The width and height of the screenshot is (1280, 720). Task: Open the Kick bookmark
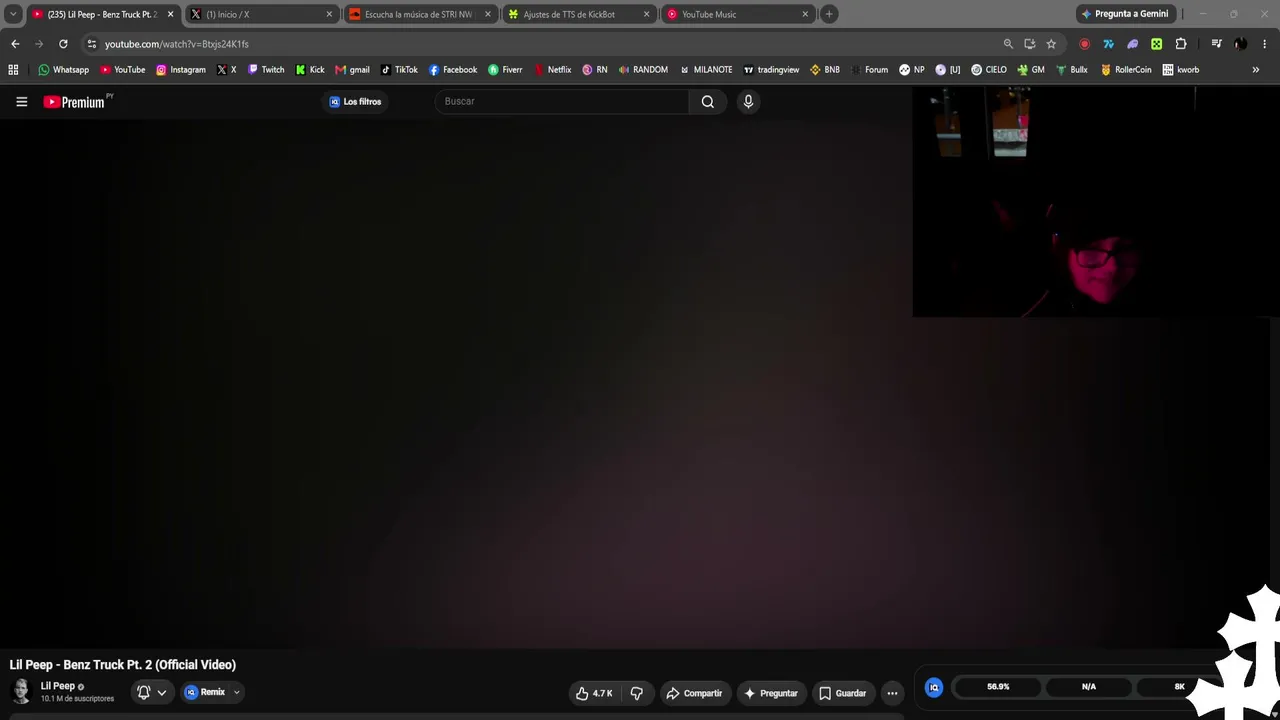(310, 70)
